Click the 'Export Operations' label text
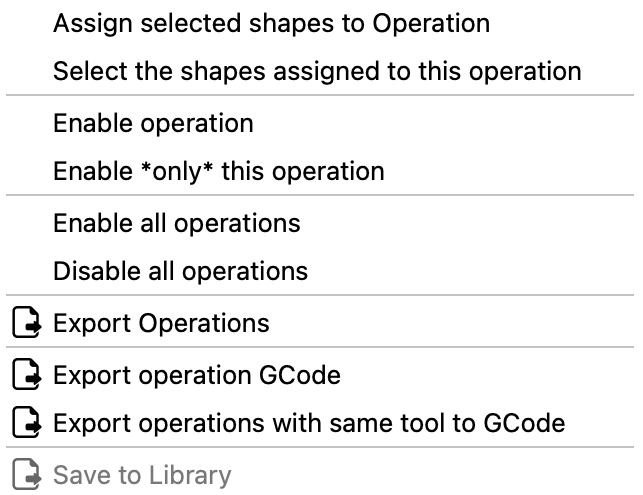This screenshot has height=495, width=643. point(161,324)
